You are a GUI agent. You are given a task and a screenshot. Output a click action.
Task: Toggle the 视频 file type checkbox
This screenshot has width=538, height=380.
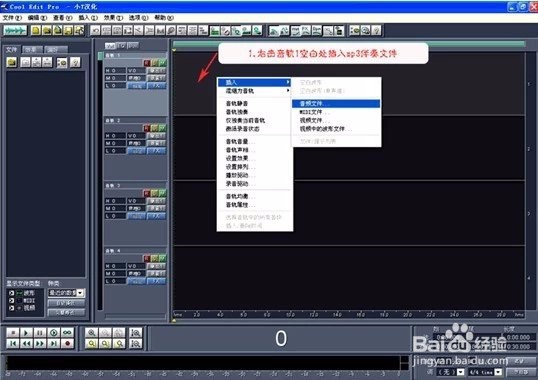11,308
